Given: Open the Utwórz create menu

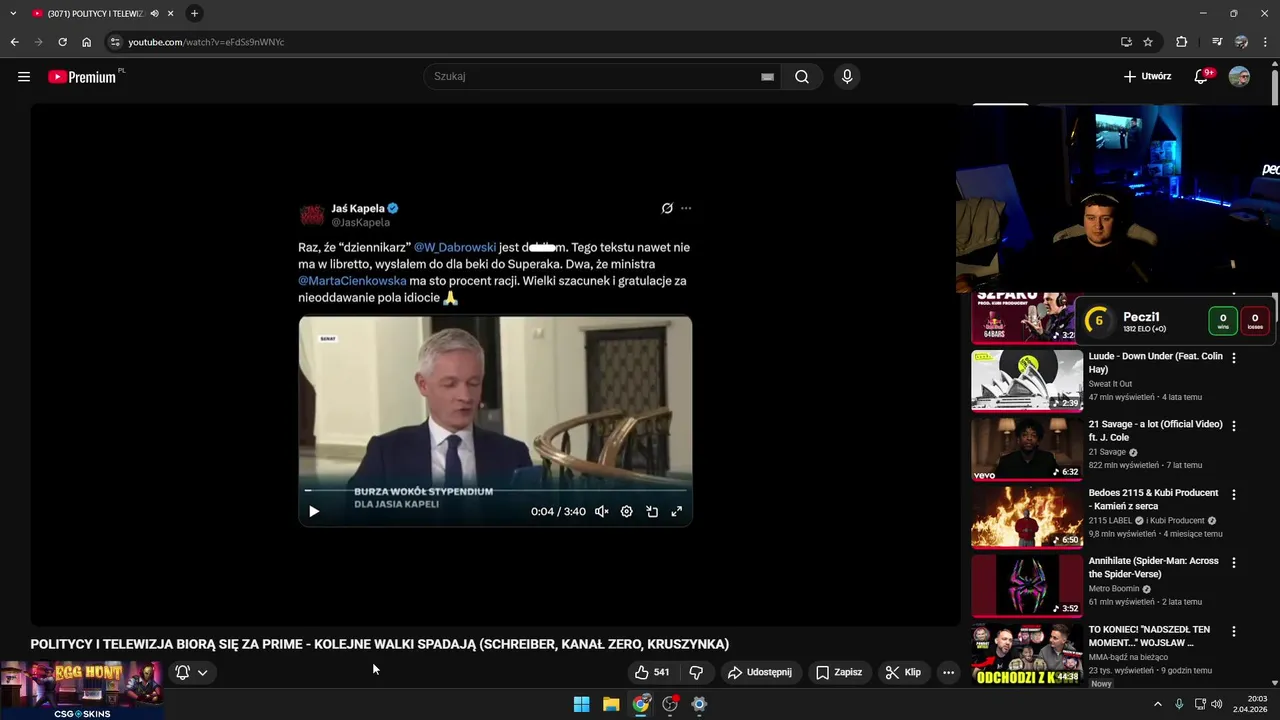Looking at the screenshot, I should (x=1147, y=76).
